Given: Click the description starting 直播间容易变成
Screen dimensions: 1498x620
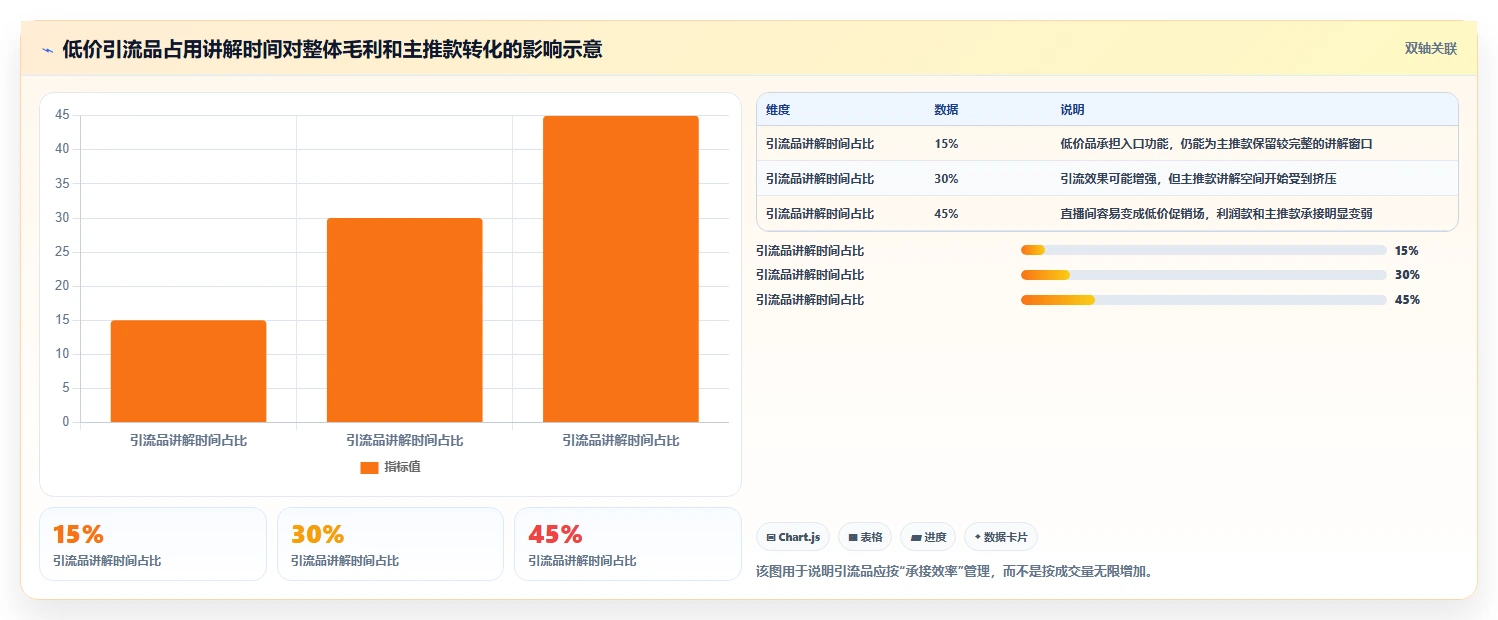Looking at the screenshot, I should [1216, 214].
